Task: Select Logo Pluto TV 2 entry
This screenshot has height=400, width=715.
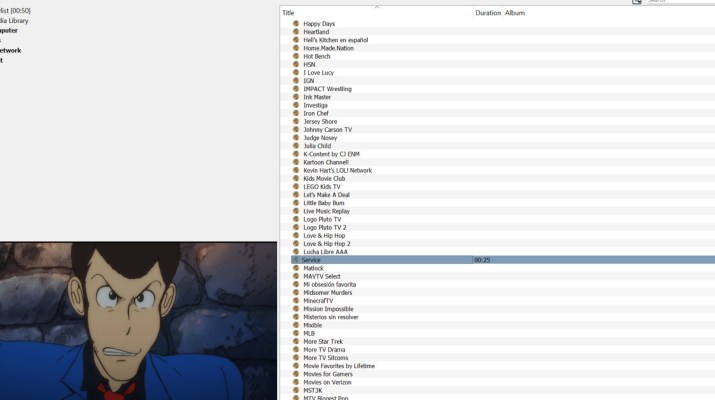Action: pyautogui.click(x=325, y=228)
